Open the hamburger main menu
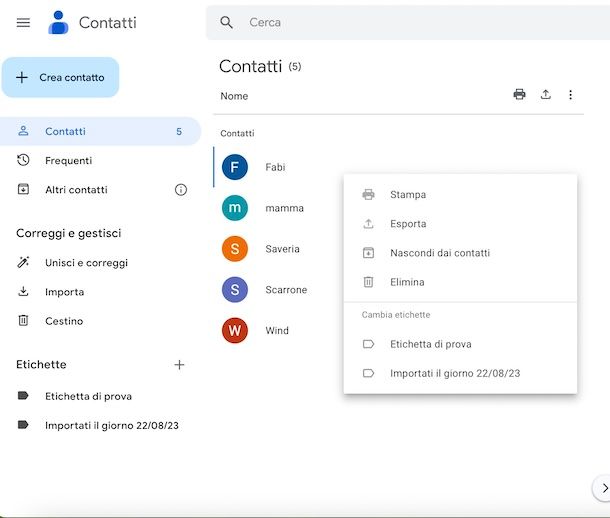610x518 pixels. [x=23, y=23]
